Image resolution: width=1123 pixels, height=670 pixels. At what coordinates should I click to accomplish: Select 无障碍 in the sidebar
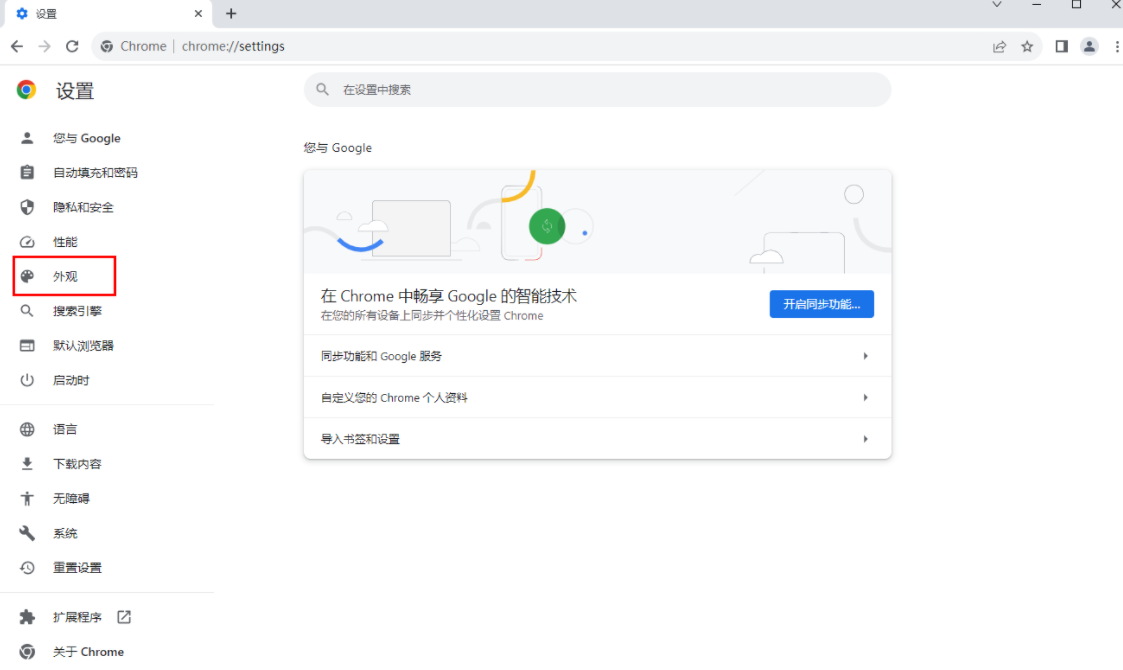pyautogui.click(x=71, y=499)
